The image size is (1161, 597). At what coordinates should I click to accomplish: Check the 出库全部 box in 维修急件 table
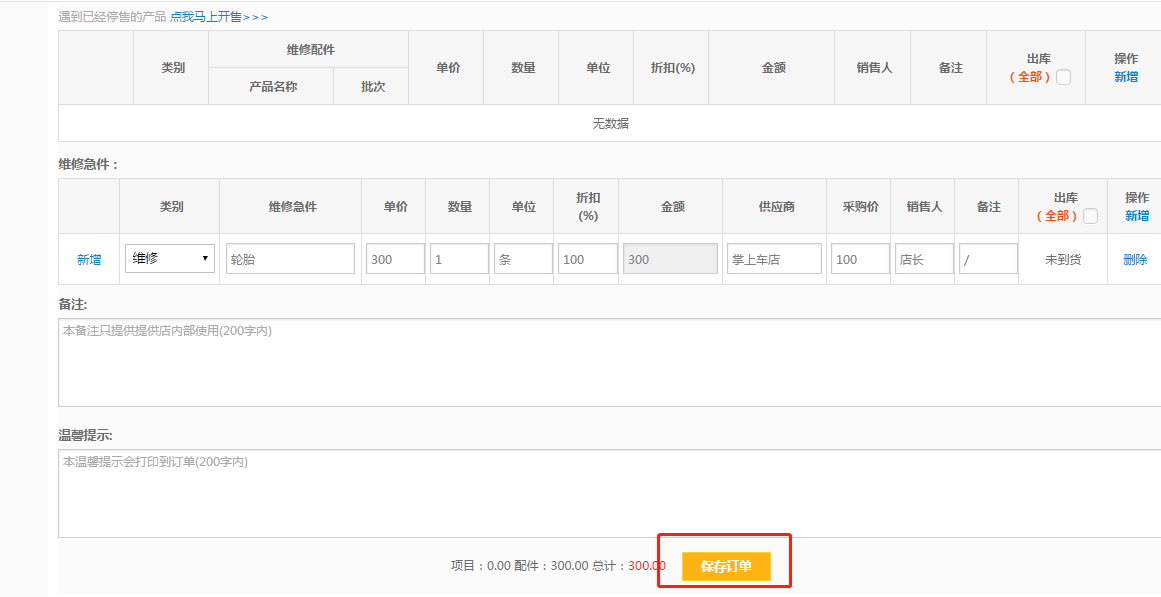tap(1090, 216)
